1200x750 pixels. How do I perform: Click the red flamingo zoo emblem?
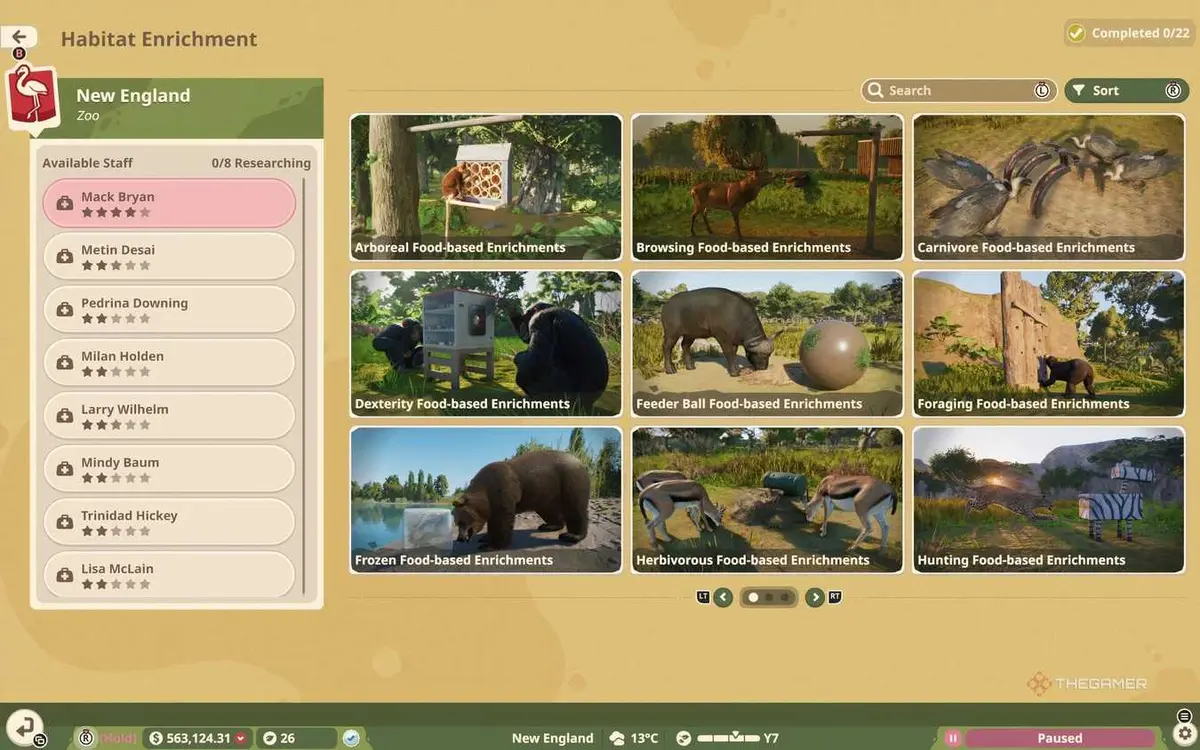click(33, 98)
